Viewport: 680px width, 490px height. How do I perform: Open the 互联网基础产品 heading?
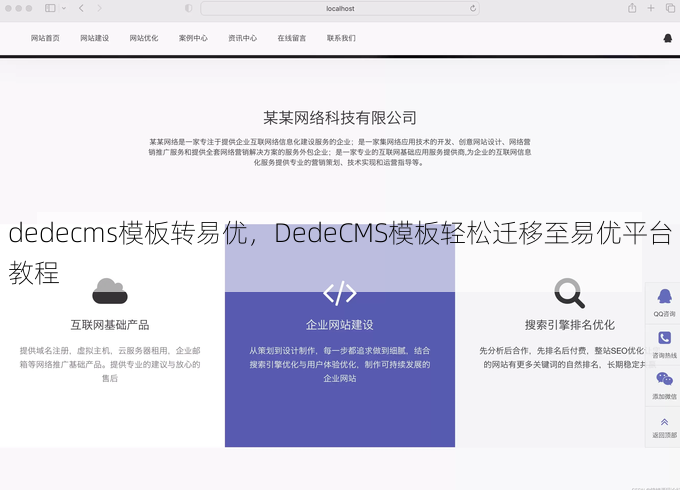[110, 325]
